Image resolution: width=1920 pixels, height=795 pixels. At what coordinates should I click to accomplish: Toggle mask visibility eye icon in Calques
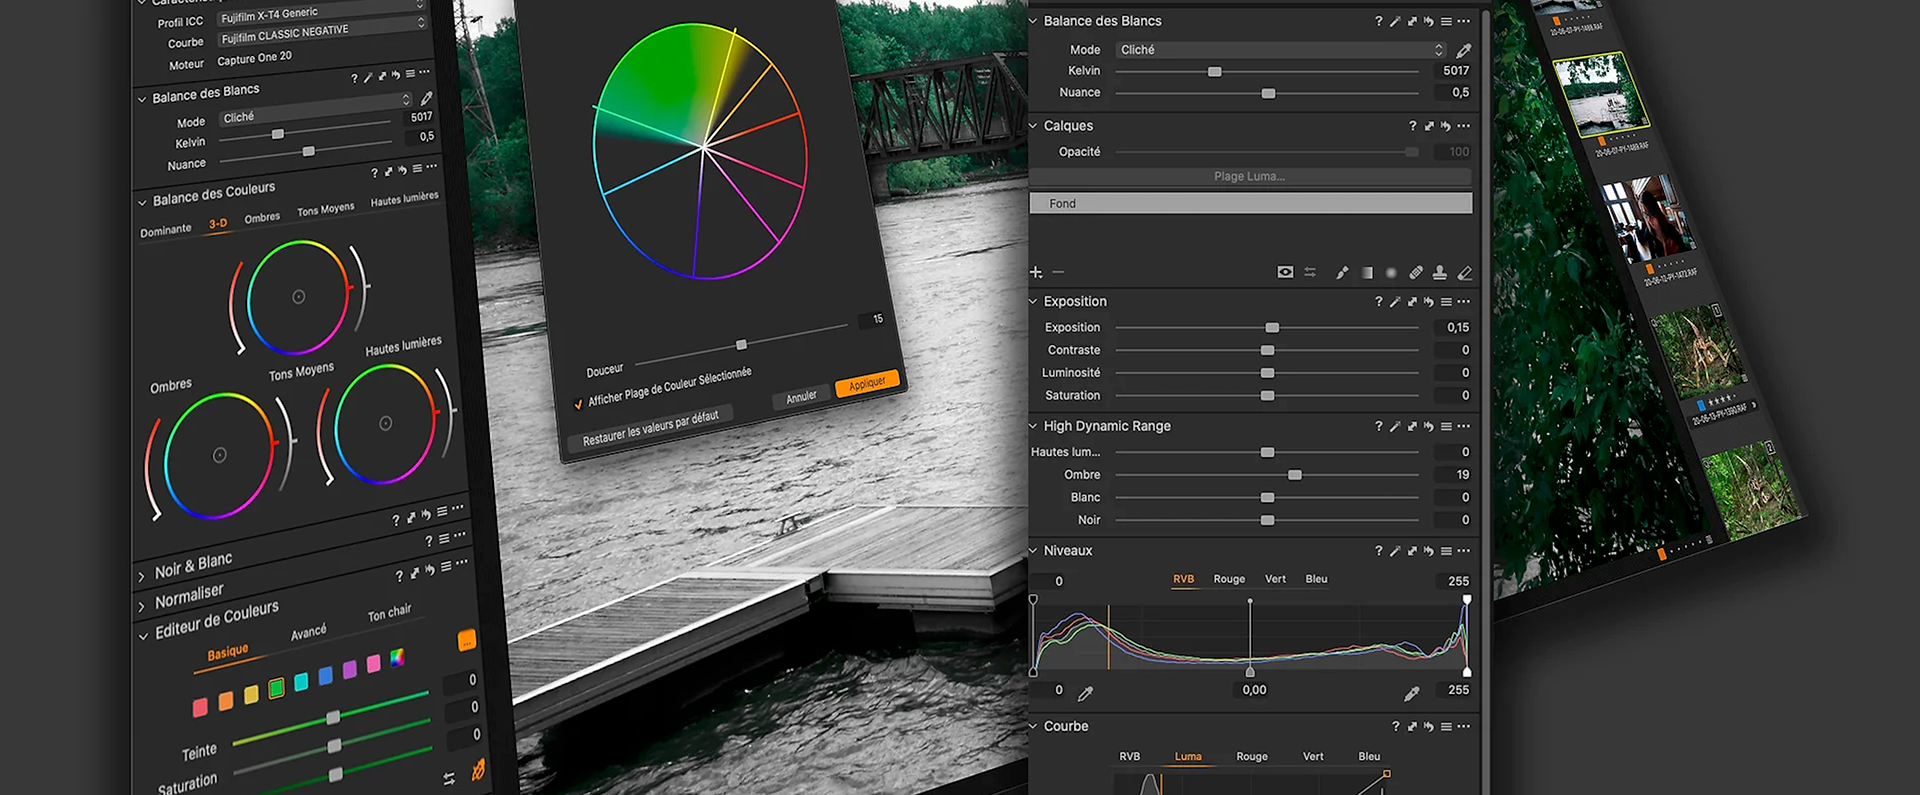(x=1285, y=272)
